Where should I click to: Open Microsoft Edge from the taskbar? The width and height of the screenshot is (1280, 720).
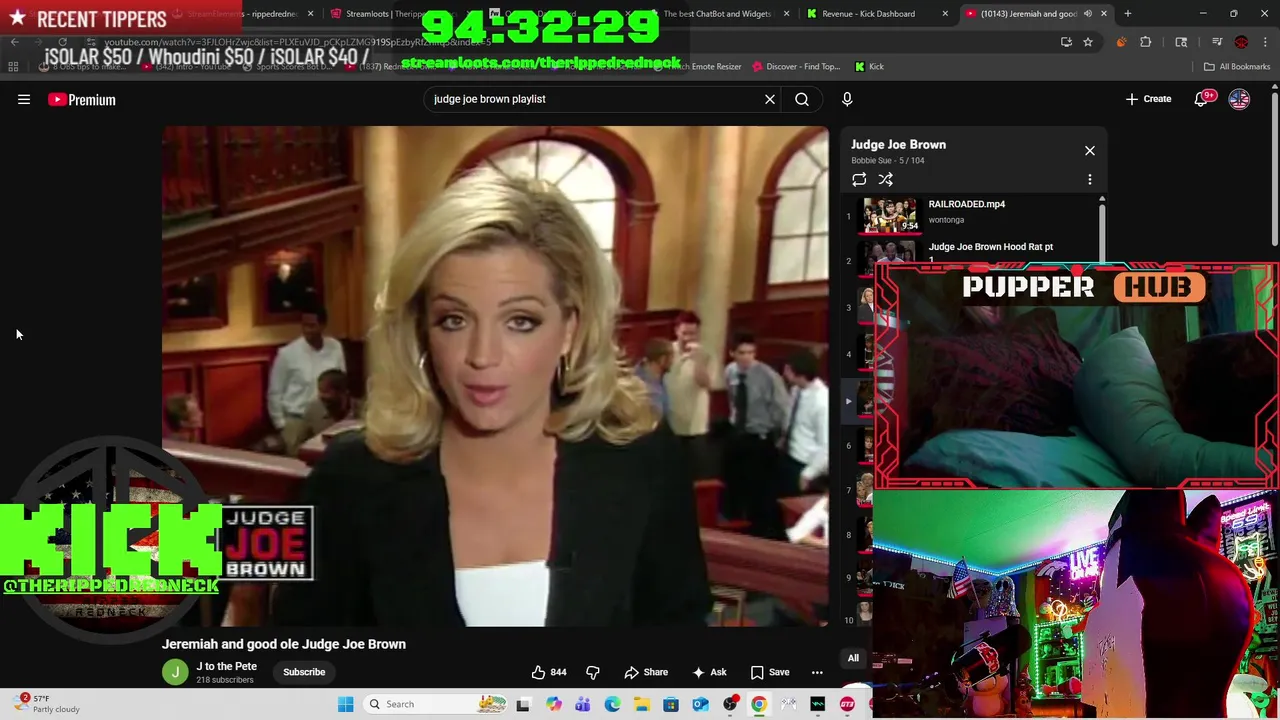pos(612,704)
